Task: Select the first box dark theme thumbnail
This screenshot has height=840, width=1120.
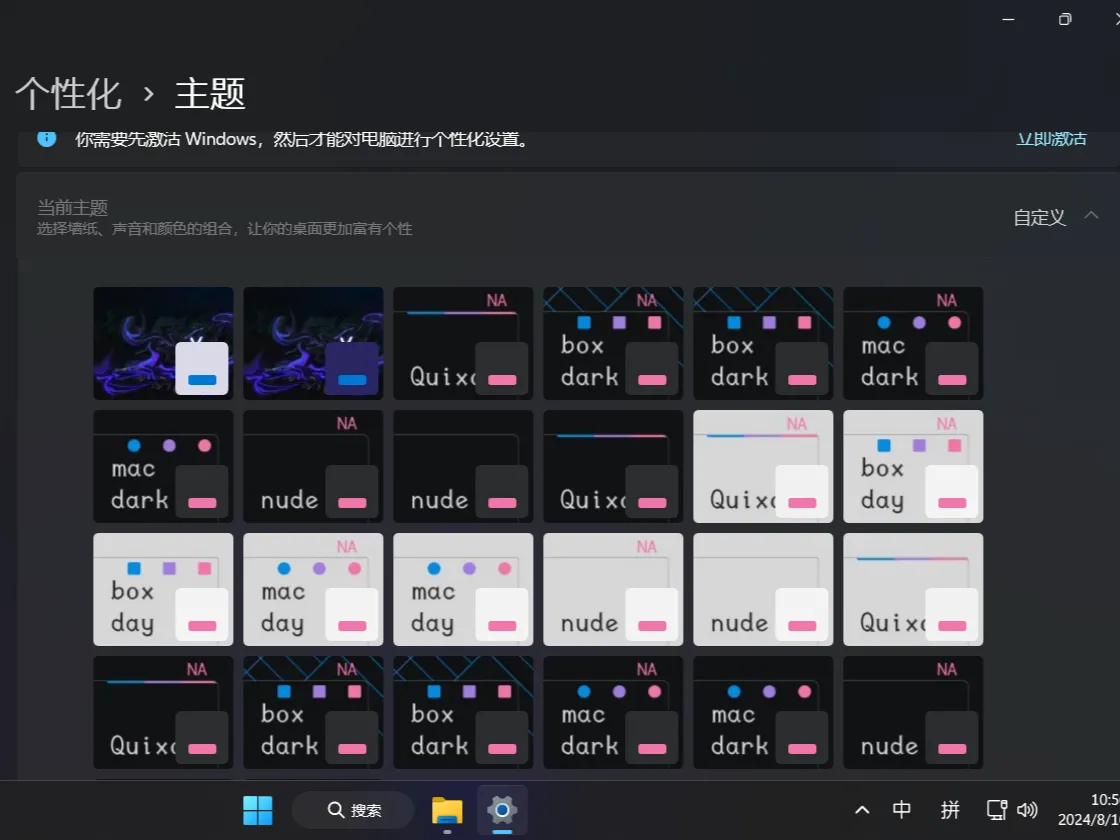Action: pyautogui.click(x=613, y=343)
